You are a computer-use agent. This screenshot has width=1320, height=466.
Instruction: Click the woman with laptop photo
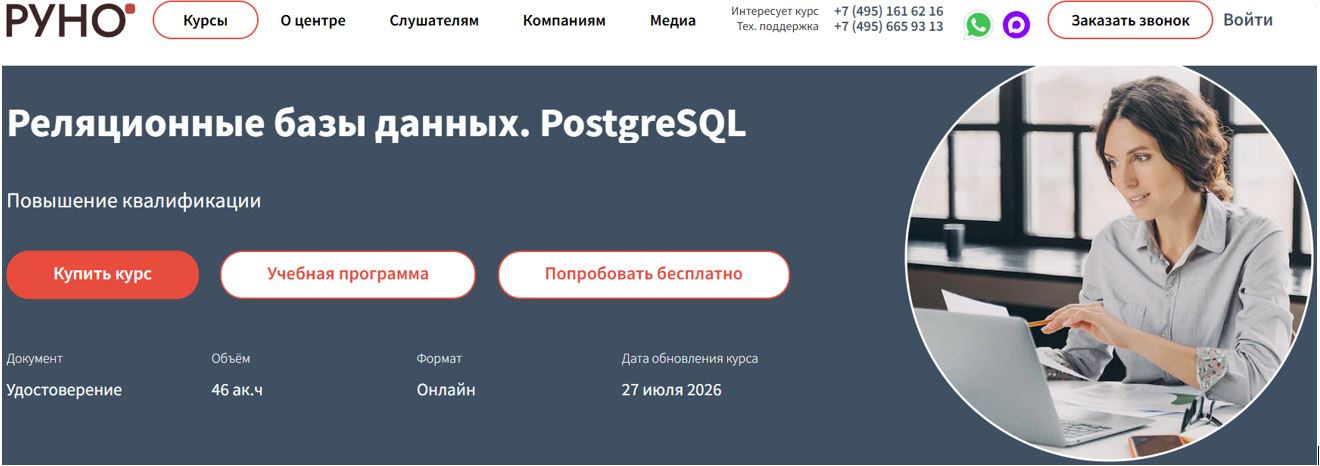1111,263
